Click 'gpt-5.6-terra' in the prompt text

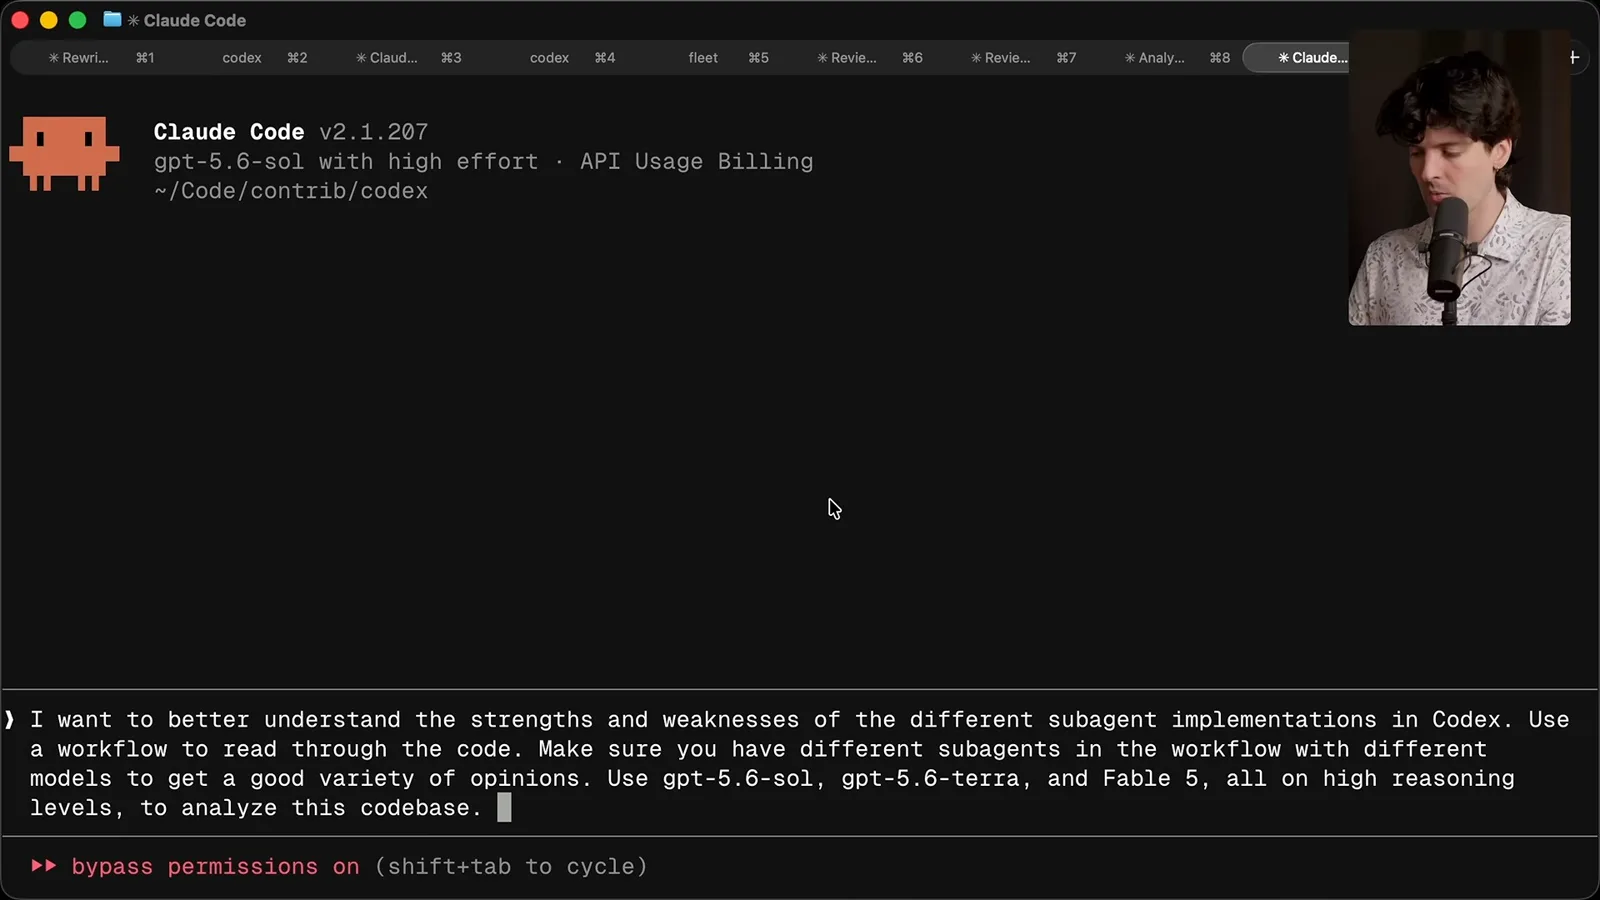[930, 778]
